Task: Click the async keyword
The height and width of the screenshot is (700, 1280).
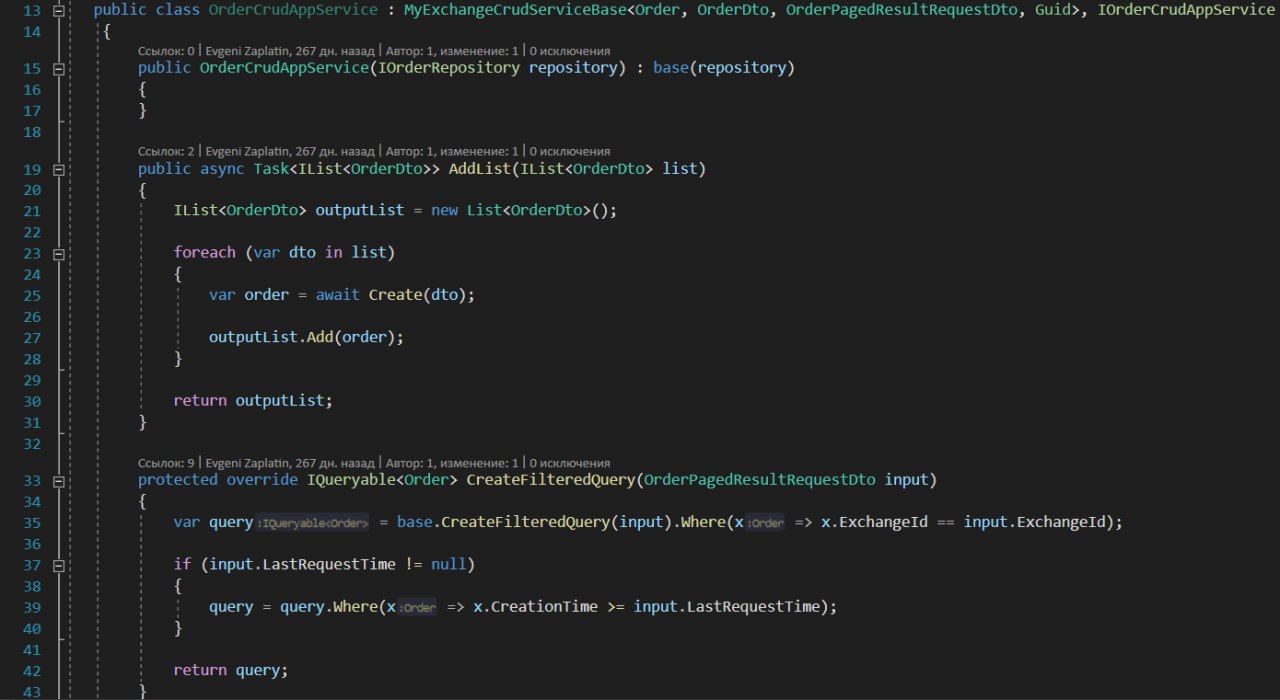Action: 222,169
